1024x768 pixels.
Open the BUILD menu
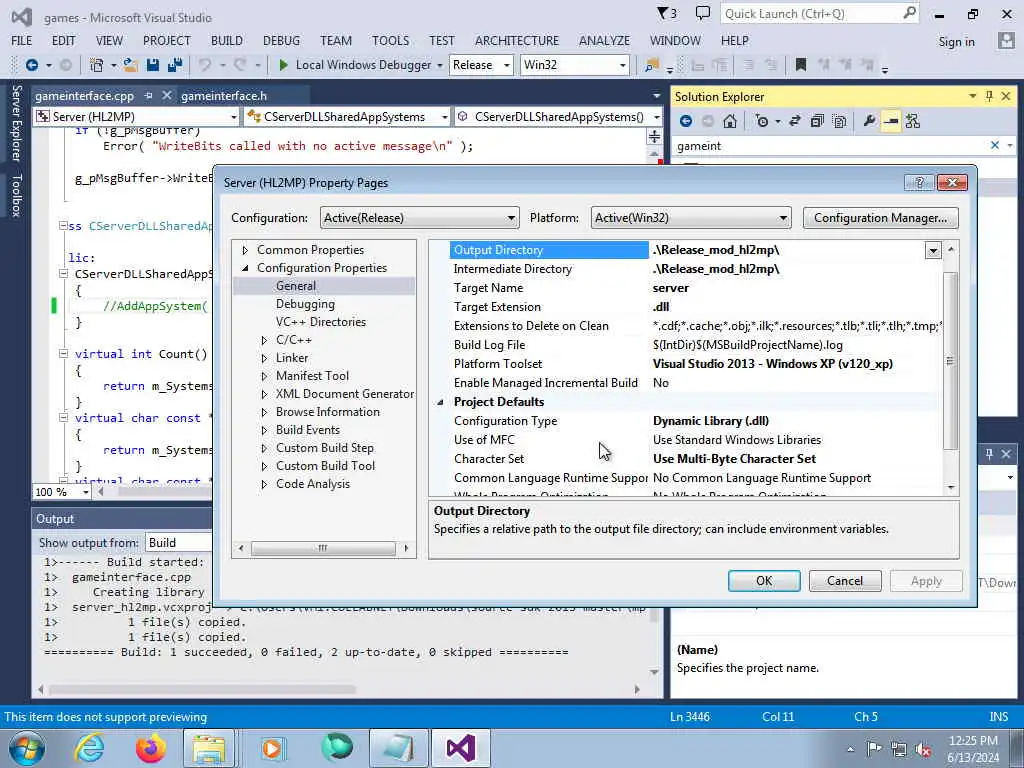coord(227,40)
